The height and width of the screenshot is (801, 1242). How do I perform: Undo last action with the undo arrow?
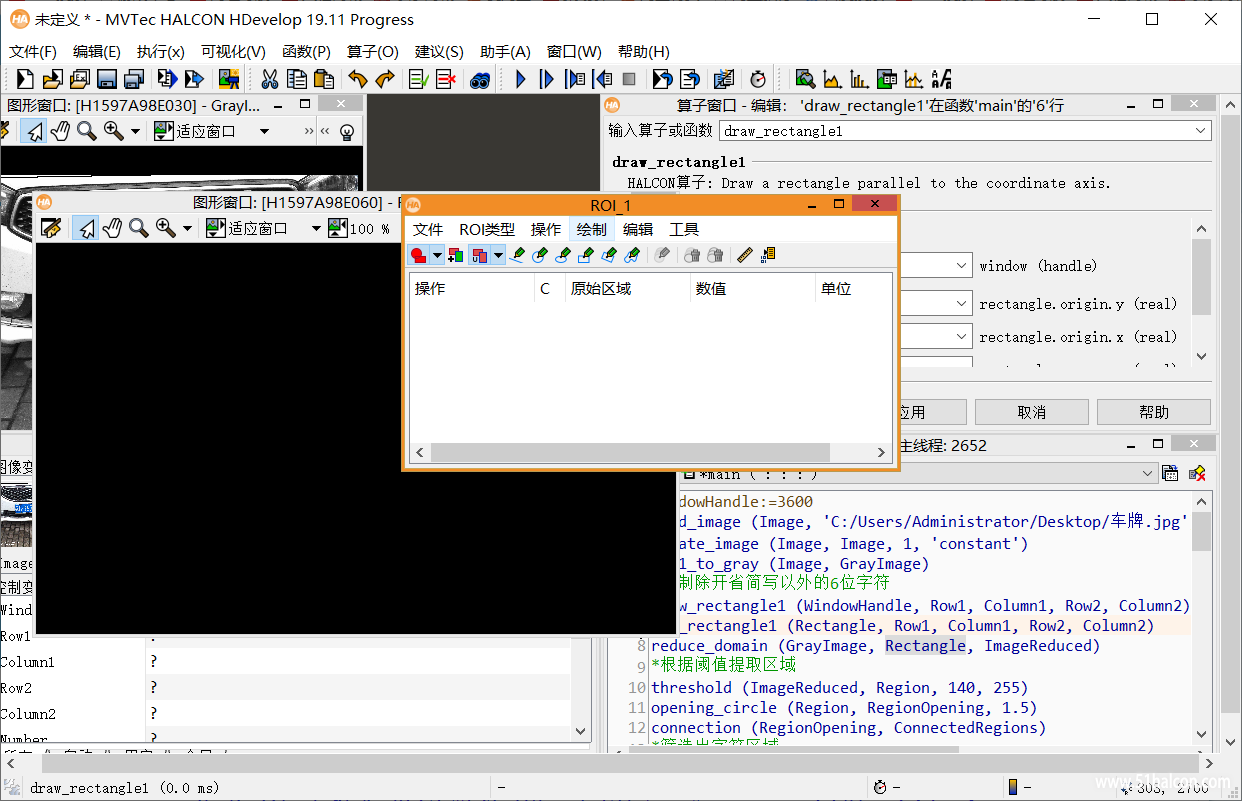(358, 79)
